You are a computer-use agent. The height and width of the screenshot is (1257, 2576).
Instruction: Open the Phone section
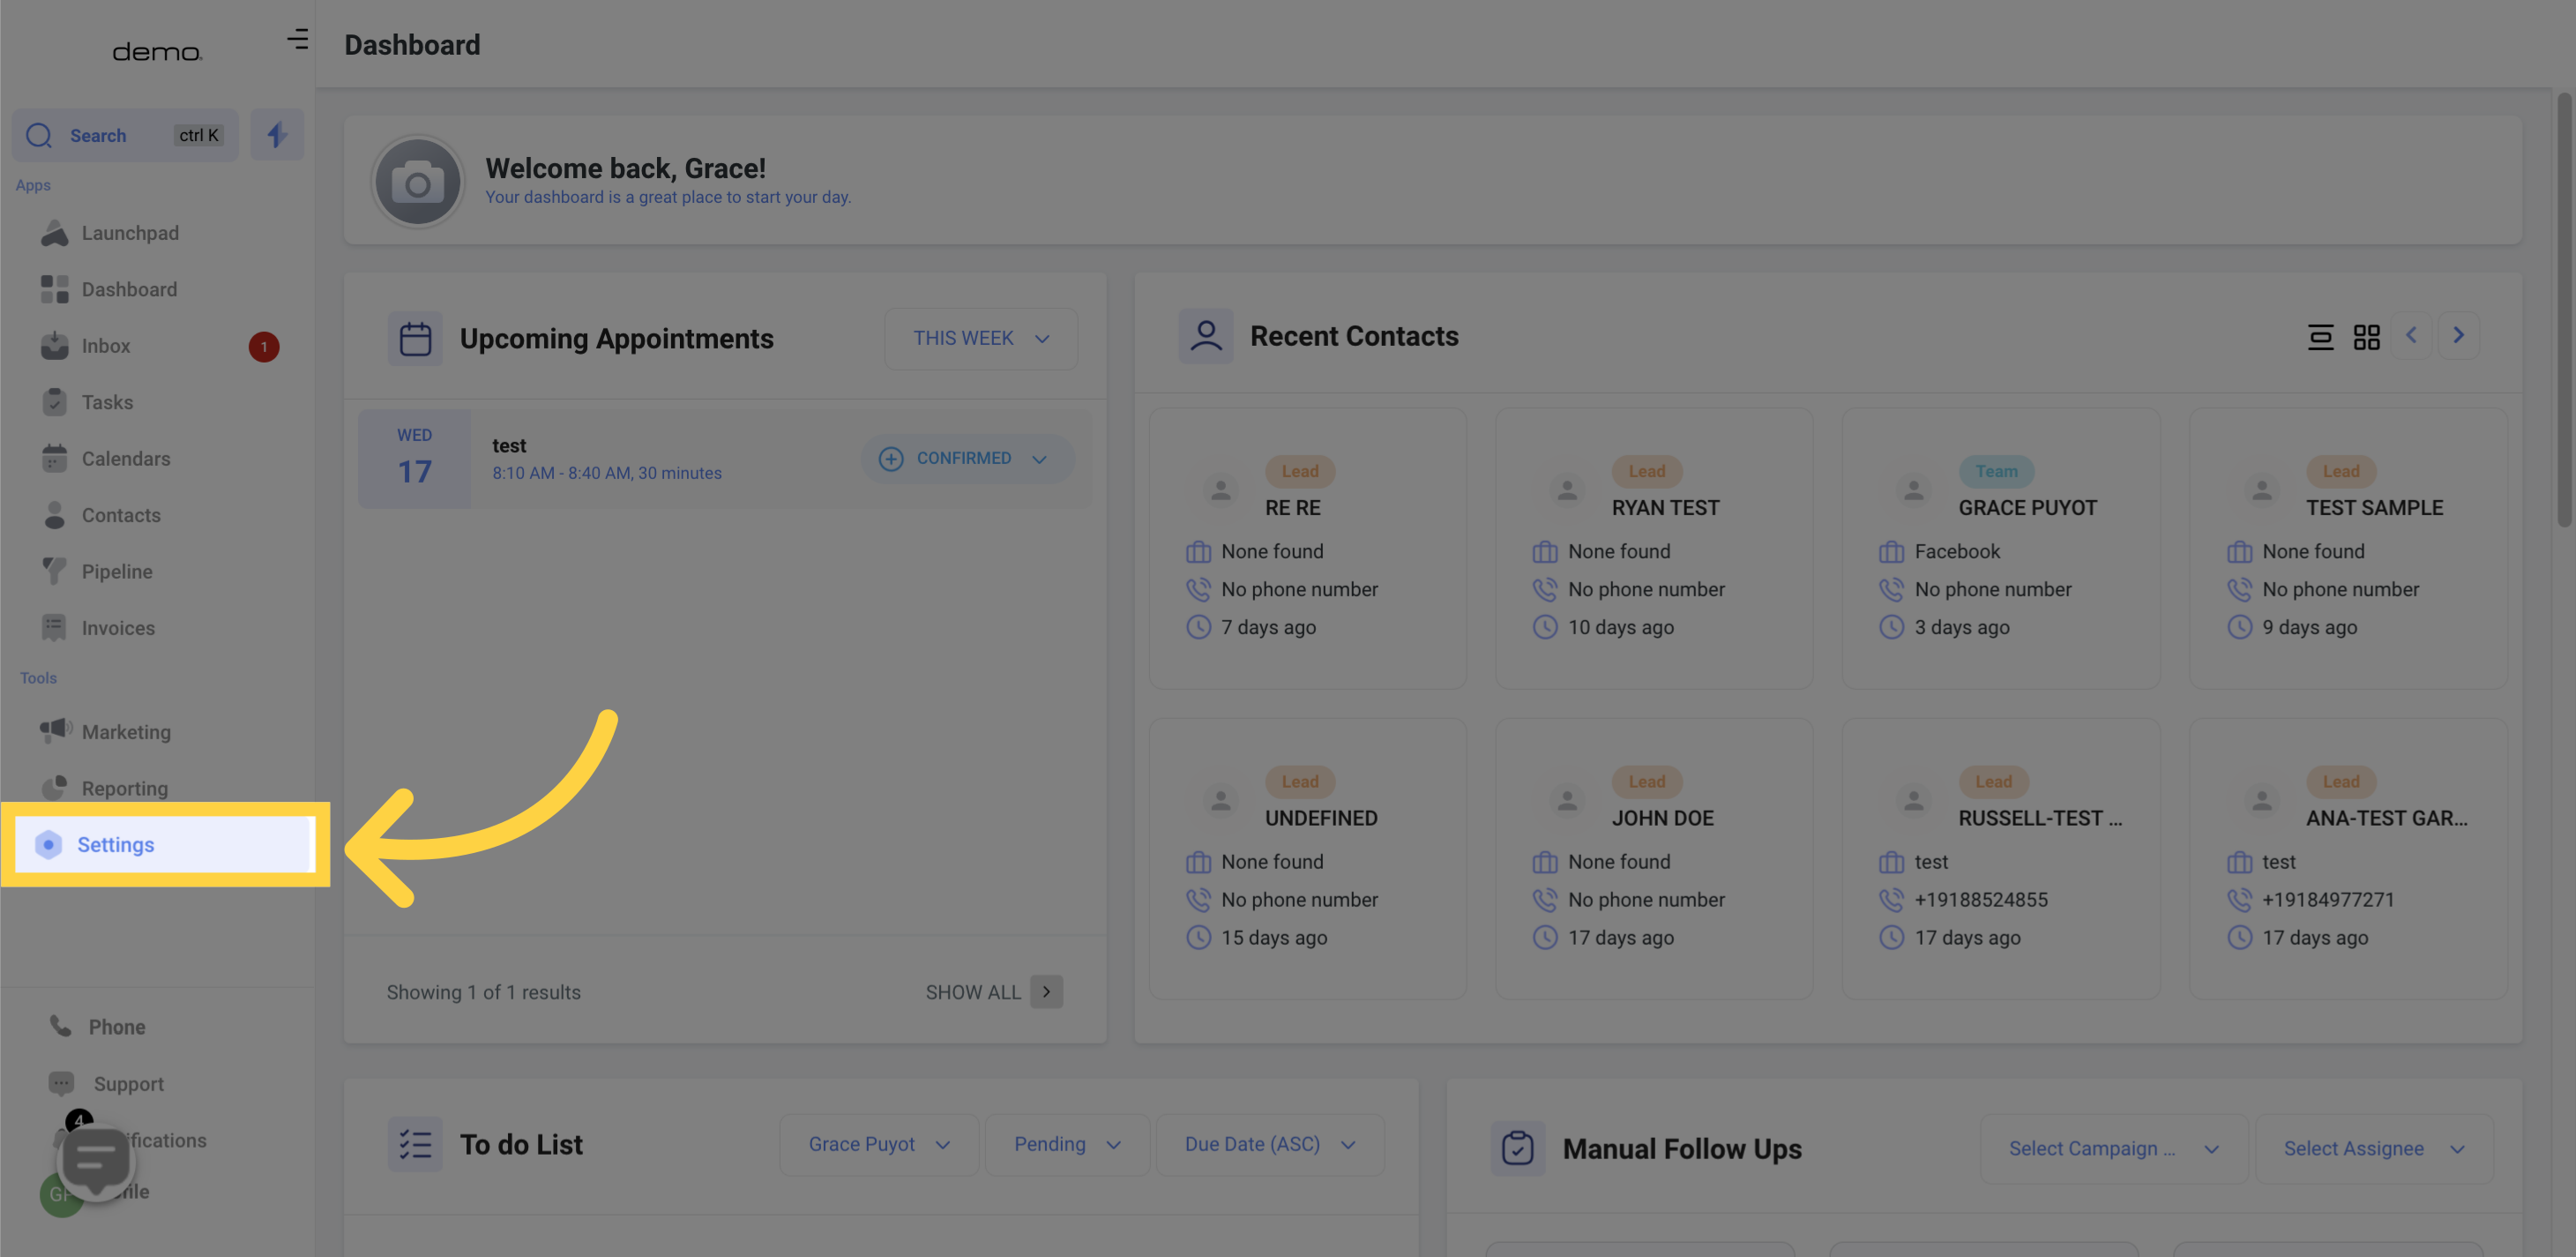point(116,1027)
